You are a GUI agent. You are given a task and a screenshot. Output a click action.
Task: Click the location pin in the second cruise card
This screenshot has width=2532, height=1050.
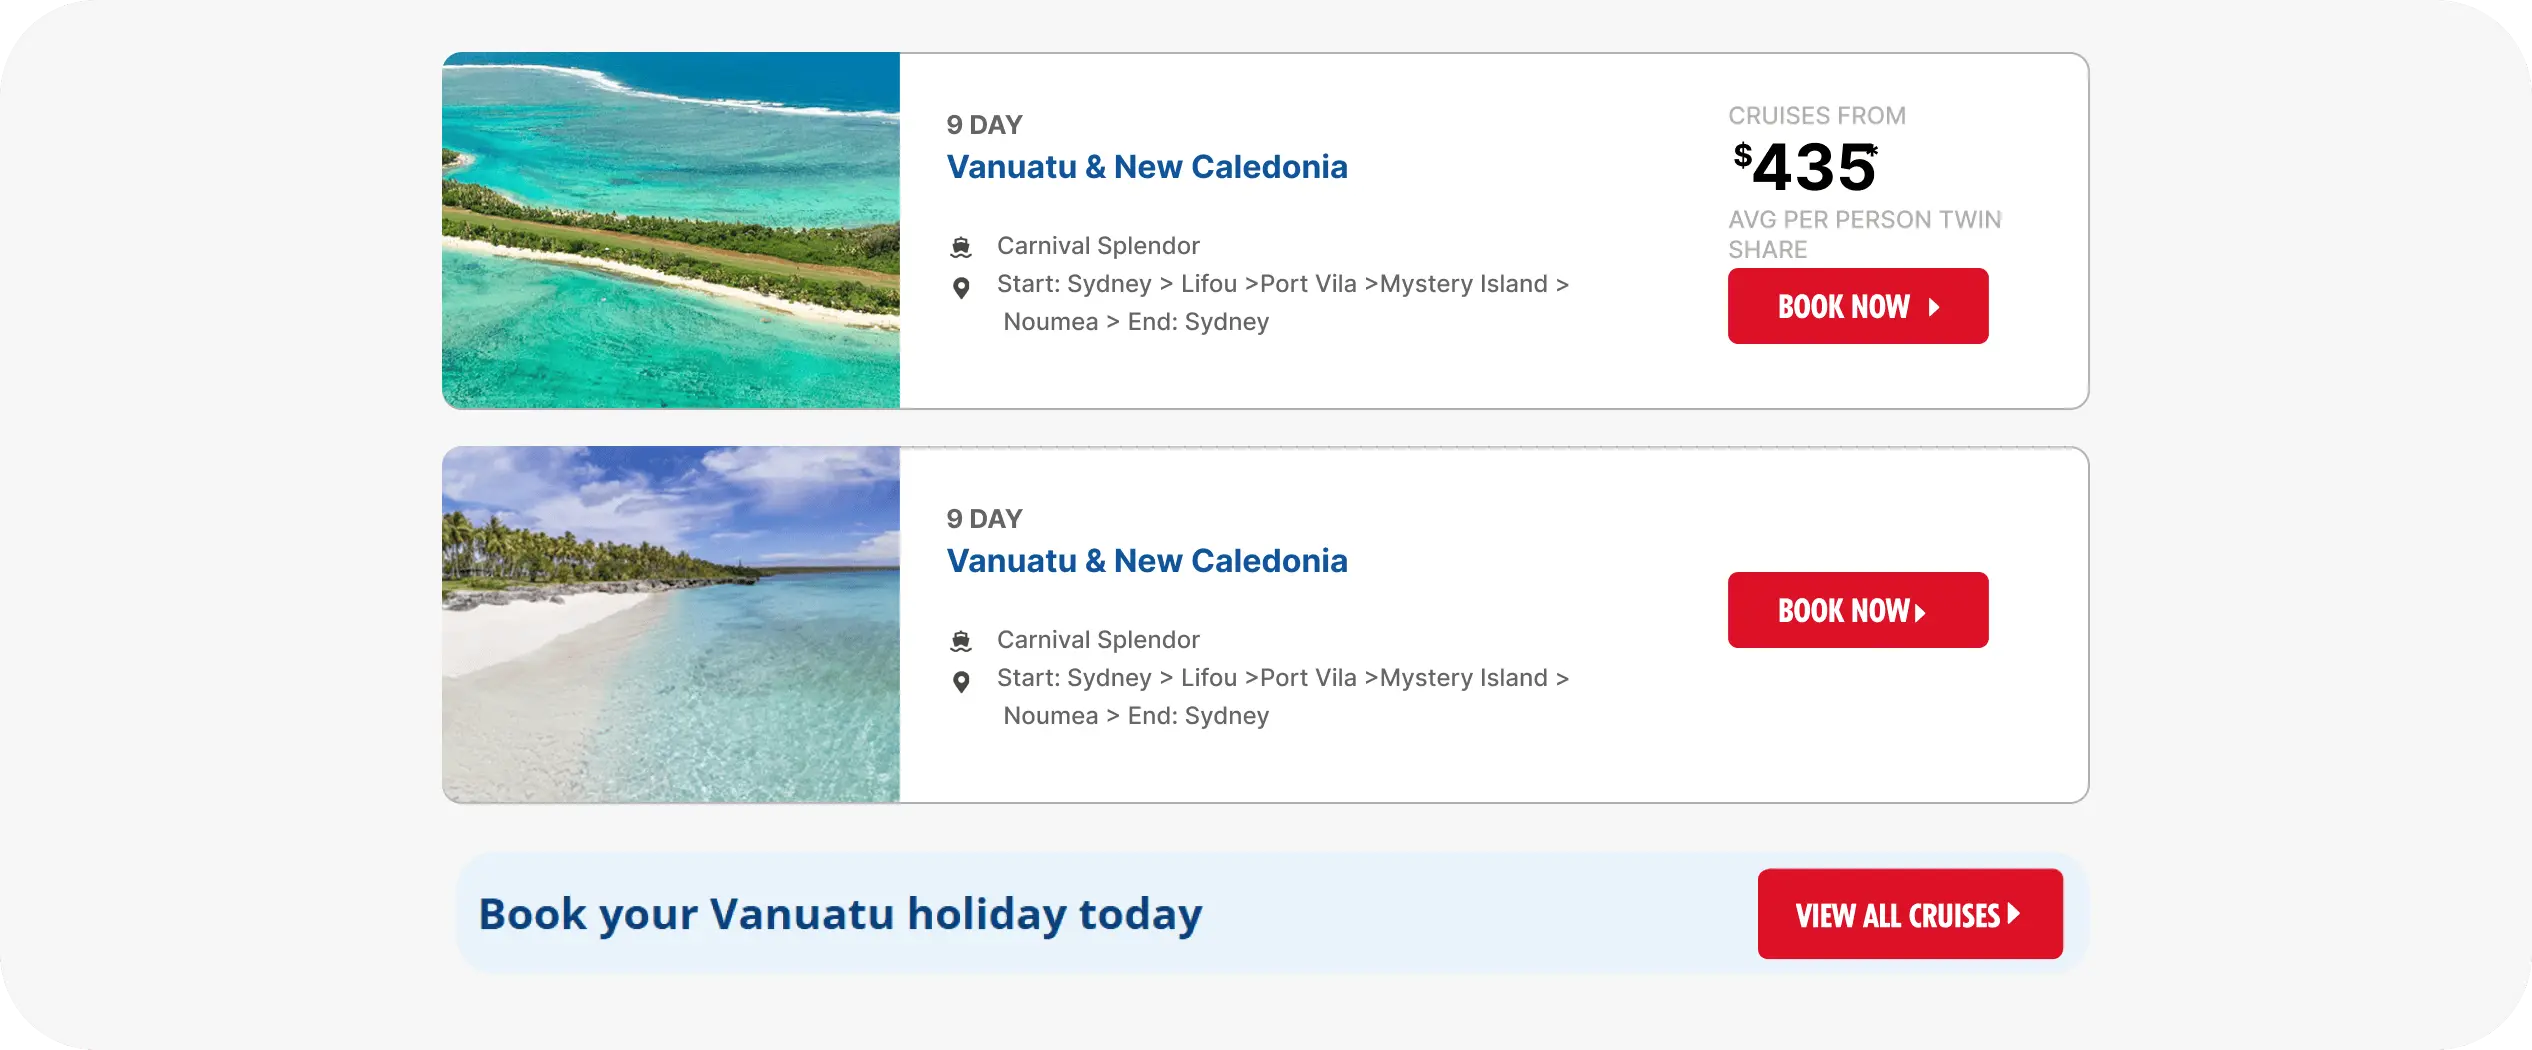(961, 682)
